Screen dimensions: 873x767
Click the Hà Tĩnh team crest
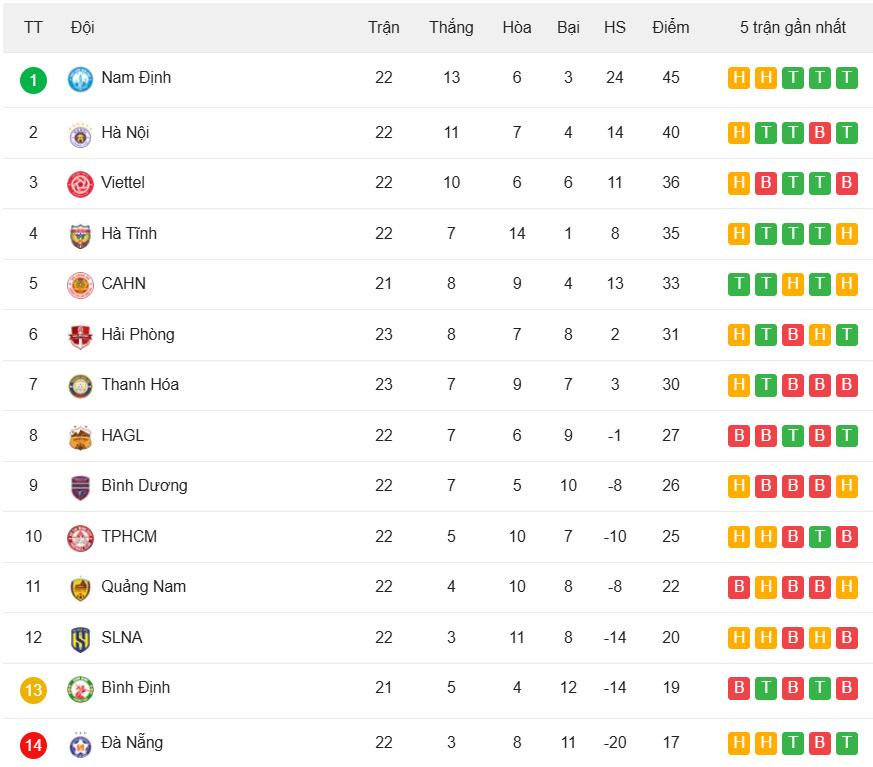(80, 234)
